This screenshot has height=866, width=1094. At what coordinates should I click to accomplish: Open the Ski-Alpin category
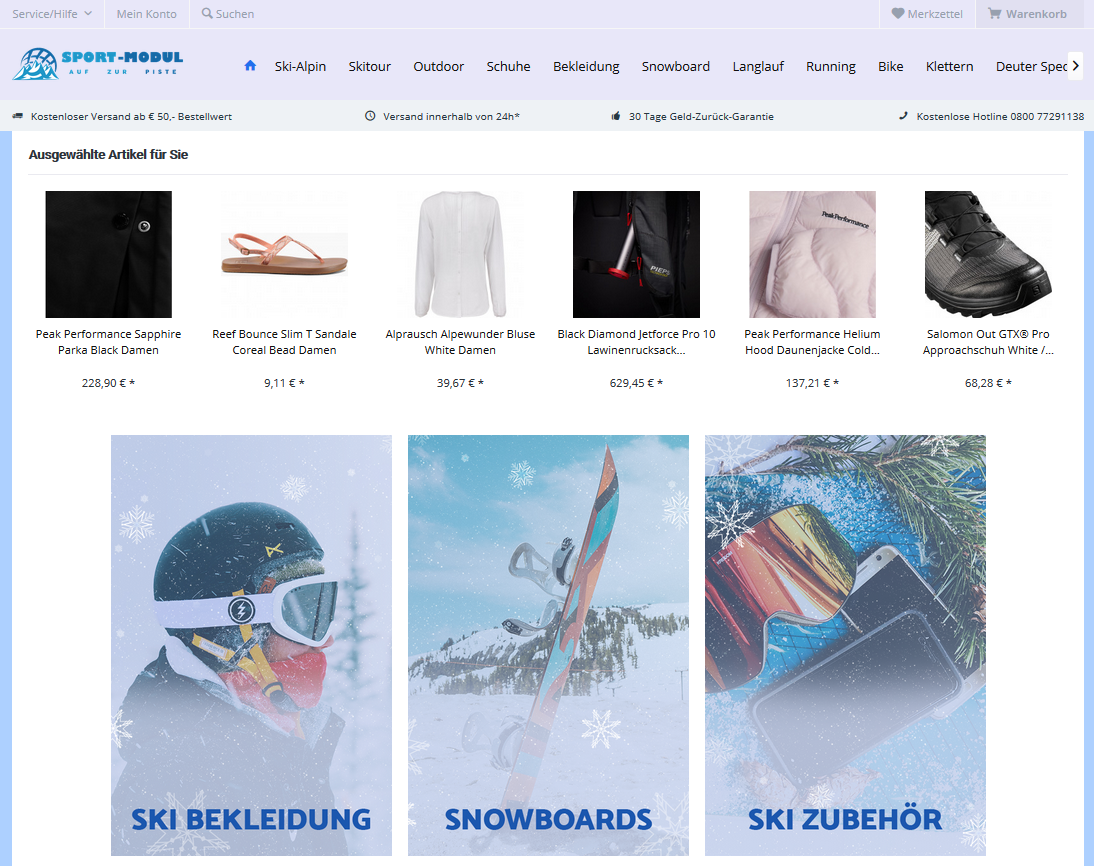[x=300, y=66]
